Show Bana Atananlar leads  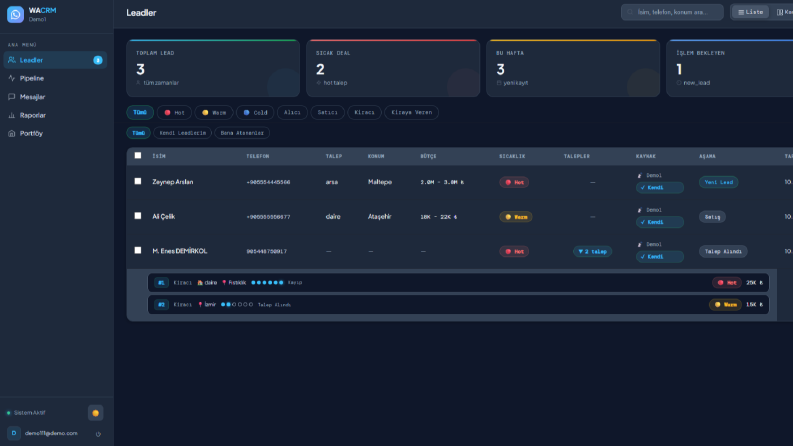[242, 133]
